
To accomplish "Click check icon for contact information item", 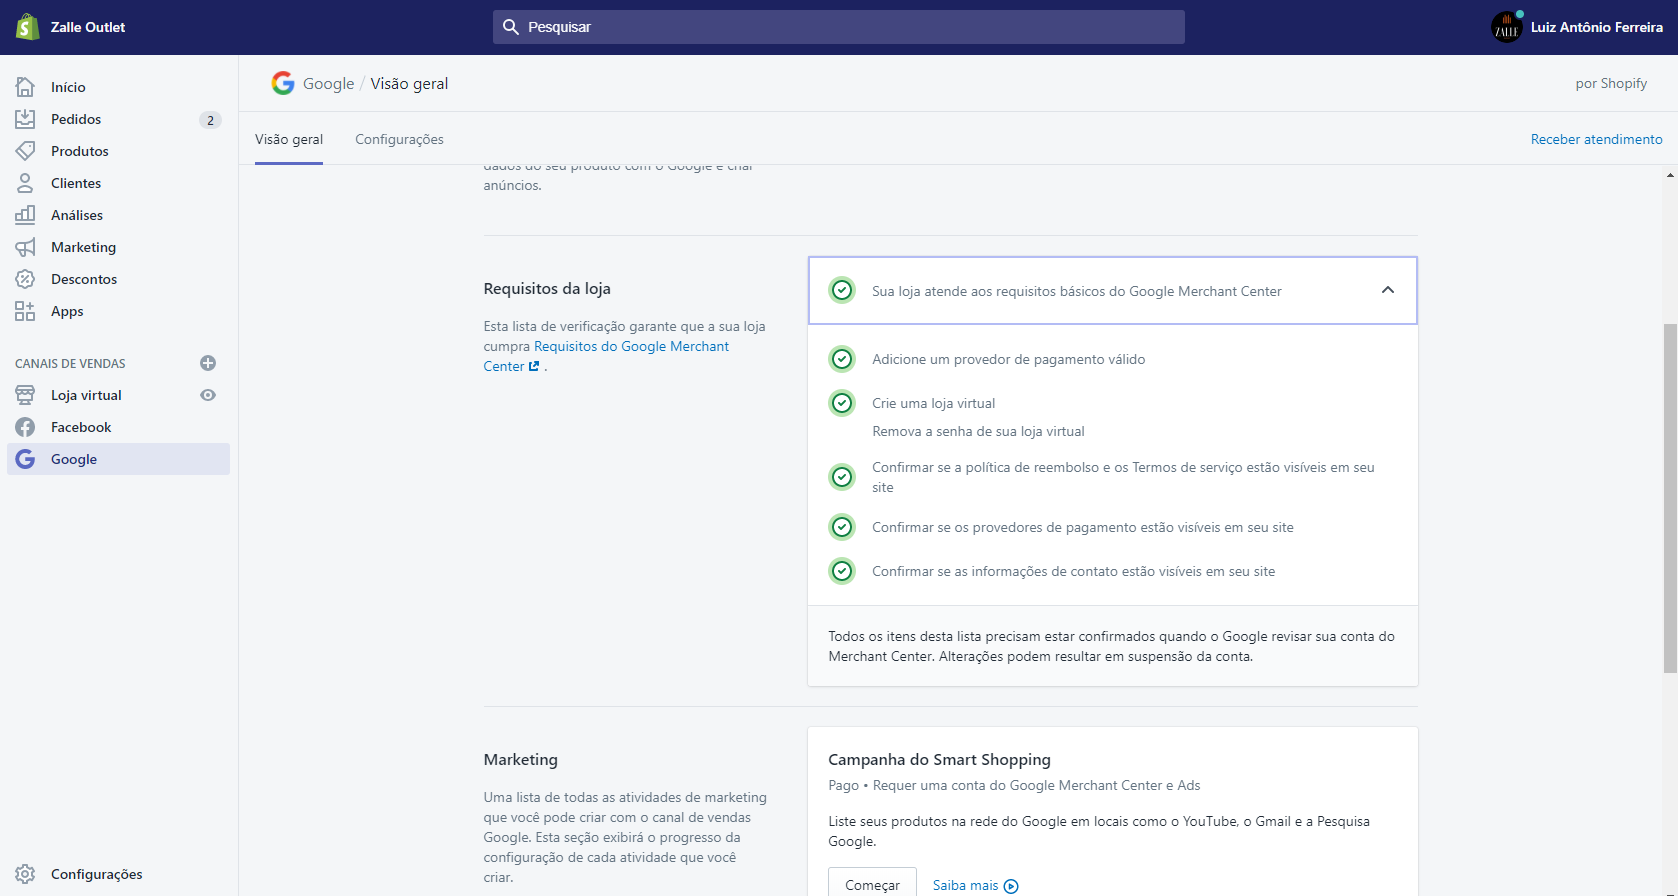I will pyautogui.click(x=843, y=571).
